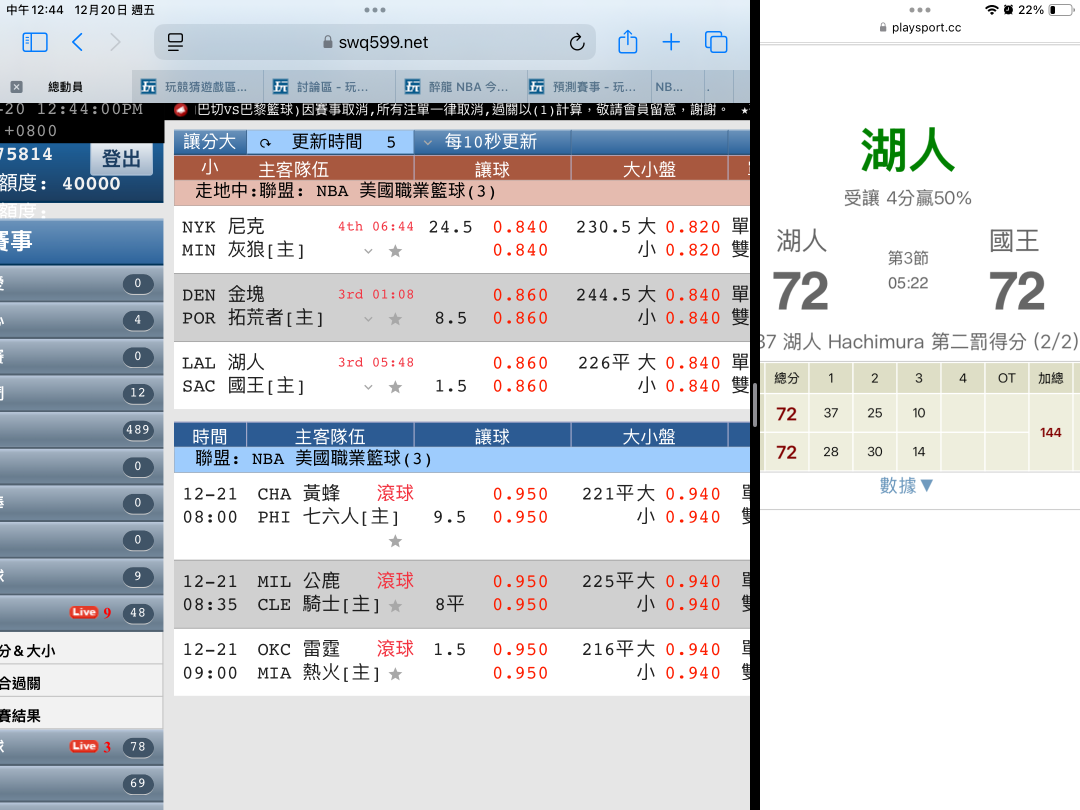The image size is (1080, 810).
Task: Star the DEN 金塊 vs POR 拓荒者 game
Action: coord(395,319)
